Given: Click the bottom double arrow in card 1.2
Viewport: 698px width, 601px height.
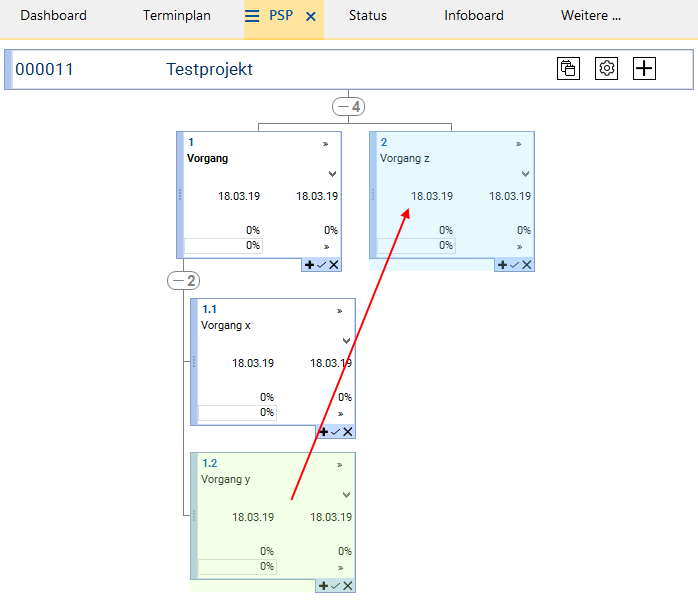Looking at the screenshot, I should pos(341,568).
